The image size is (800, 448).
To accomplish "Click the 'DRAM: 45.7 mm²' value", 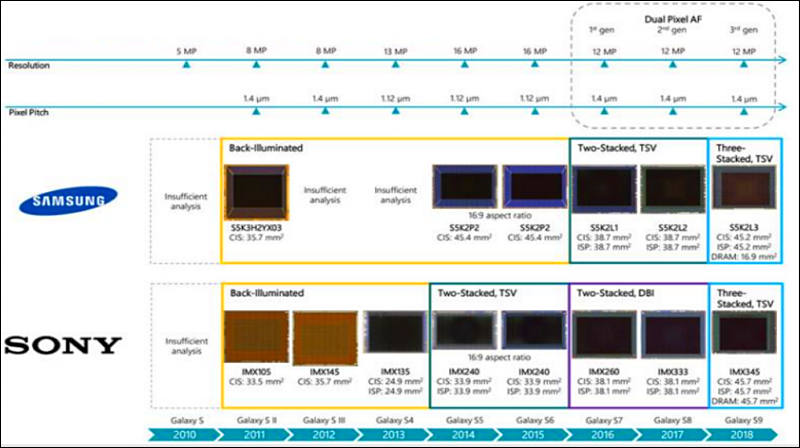I will tap(744, 401).
